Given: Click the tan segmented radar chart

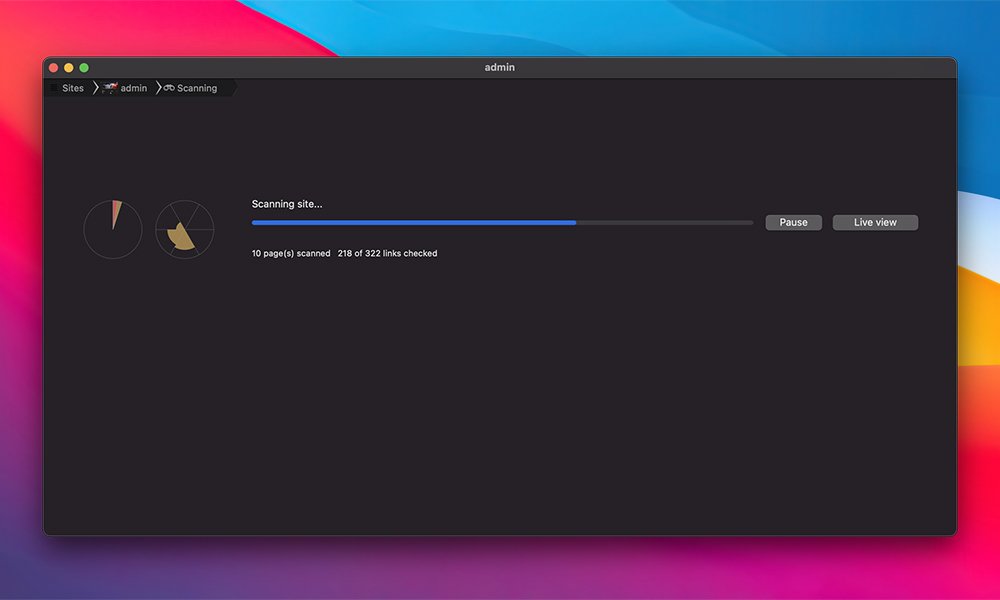Looking at the screenshot, I should (x=185, y=229).
